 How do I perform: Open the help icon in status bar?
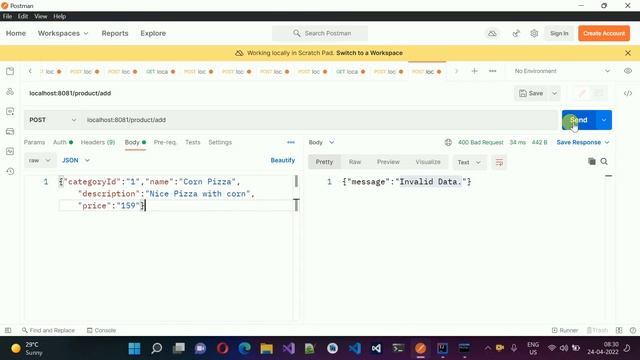point(633,330)
